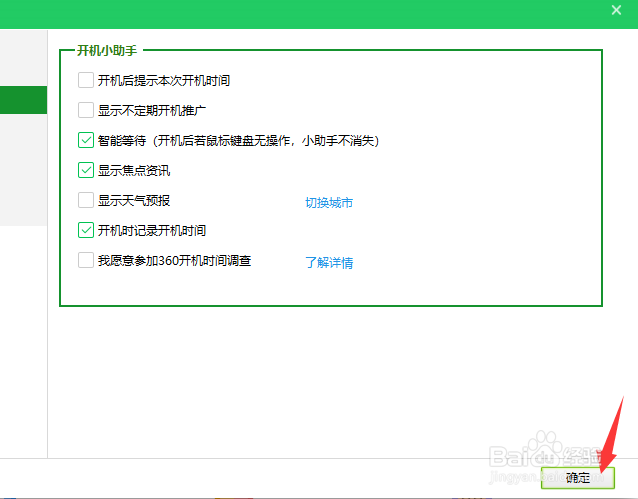638x499 pixels.
Task: Click the 开机后提示本次开机时间 label text
Action: pos(164,81)
